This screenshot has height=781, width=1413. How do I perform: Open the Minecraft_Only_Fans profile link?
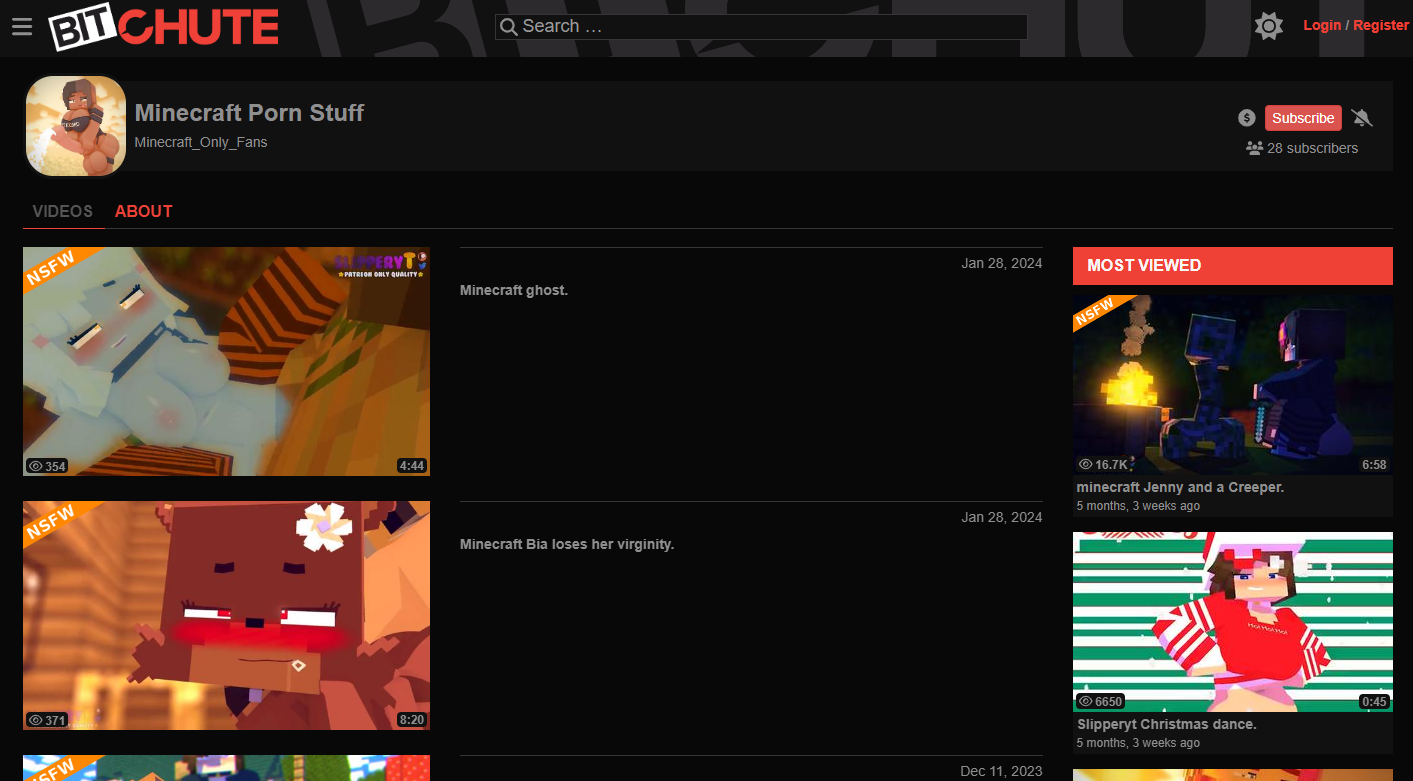(201, 142)
